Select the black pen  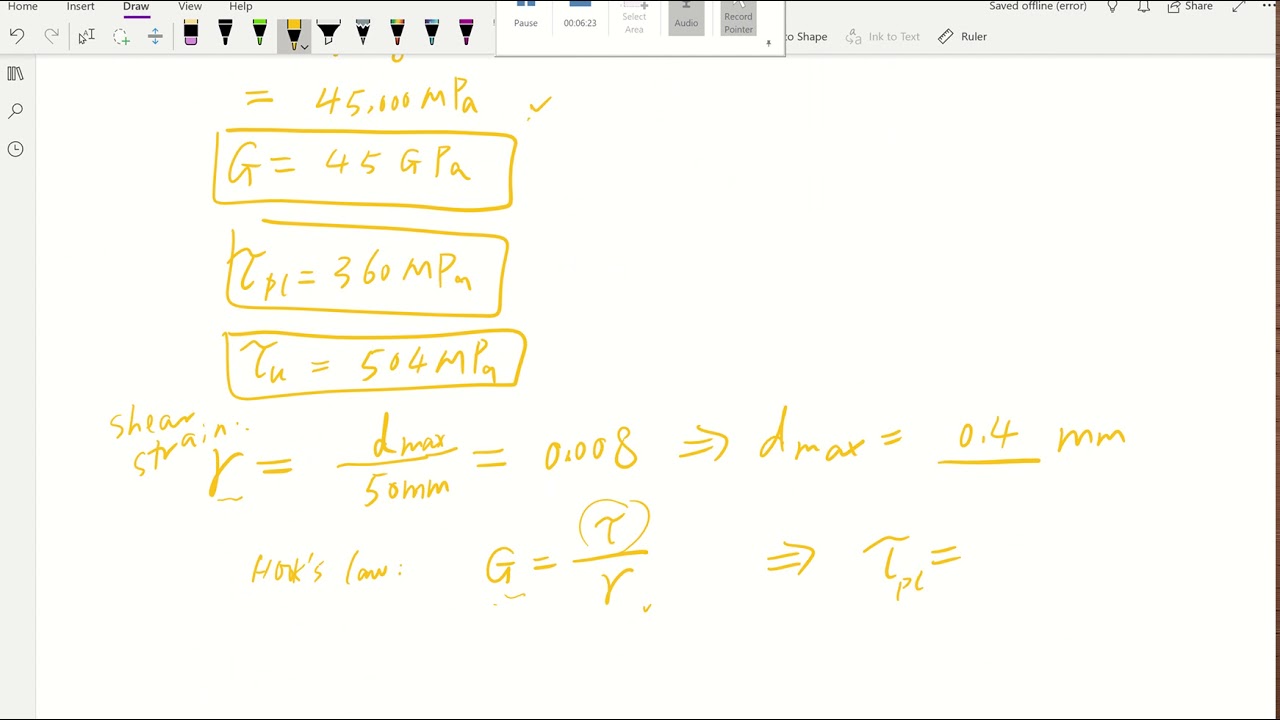(225, 34)
